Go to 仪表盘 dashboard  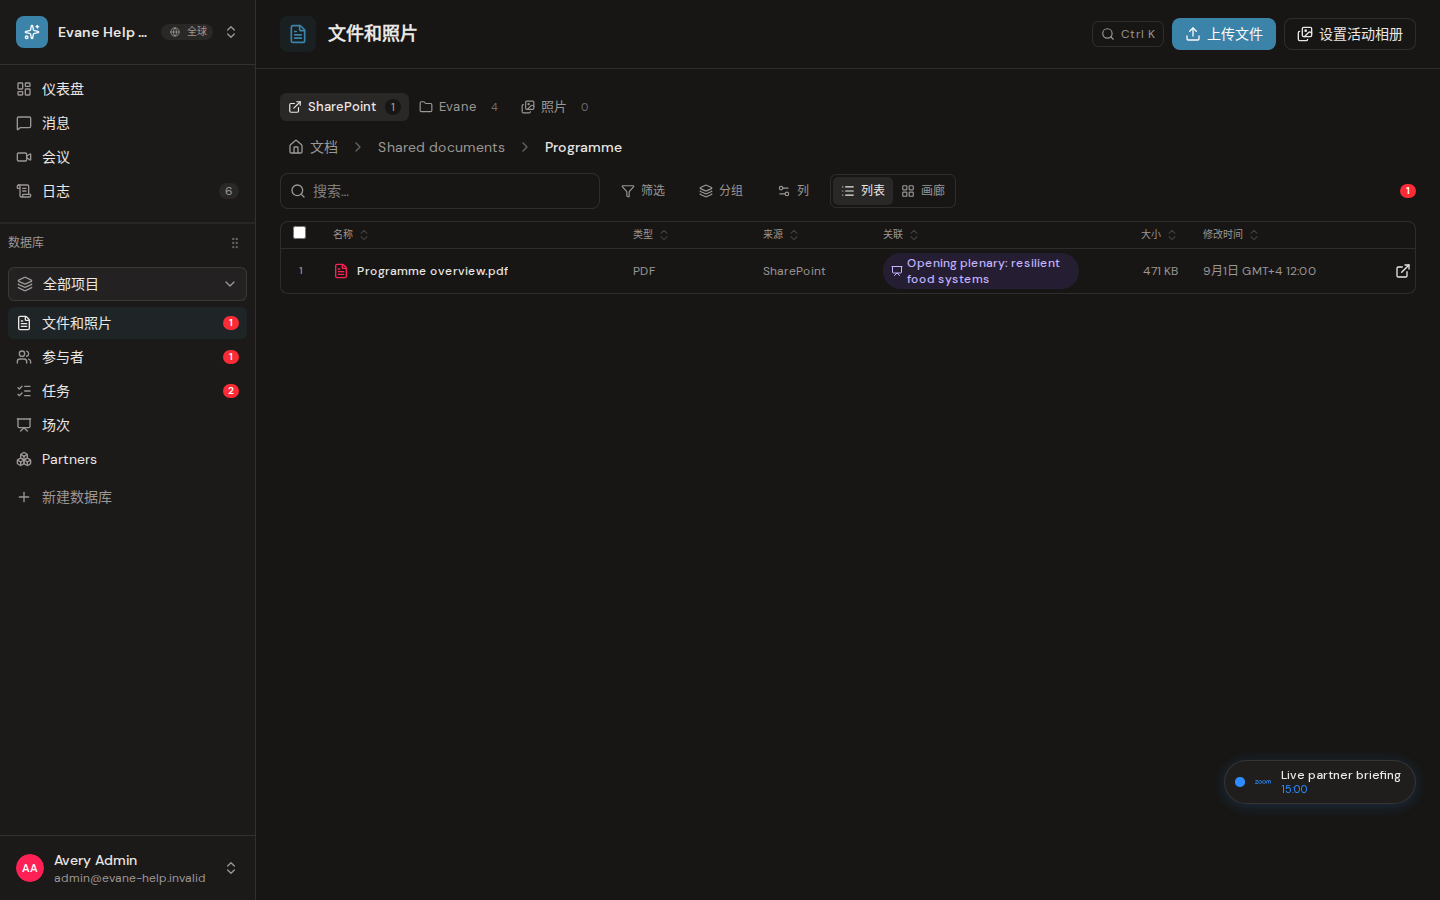tap(127, 89)
